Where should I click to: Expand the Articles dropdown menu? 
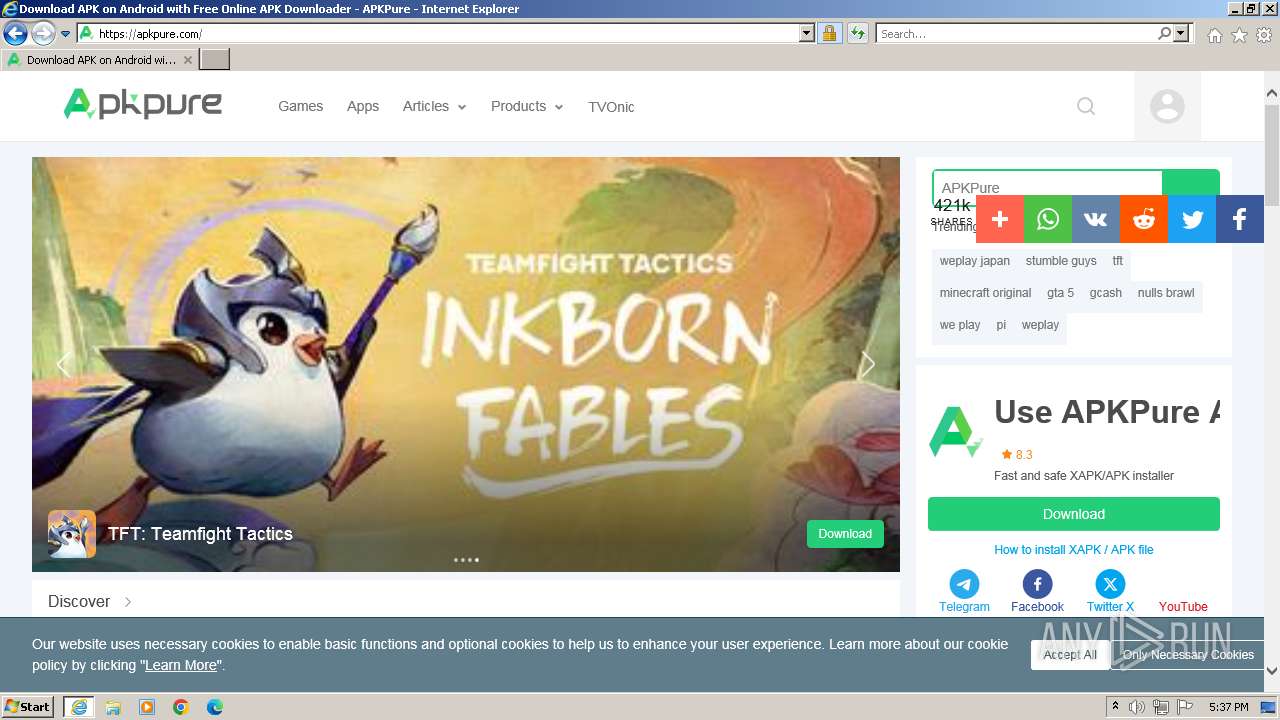click(x=434, y=106)
